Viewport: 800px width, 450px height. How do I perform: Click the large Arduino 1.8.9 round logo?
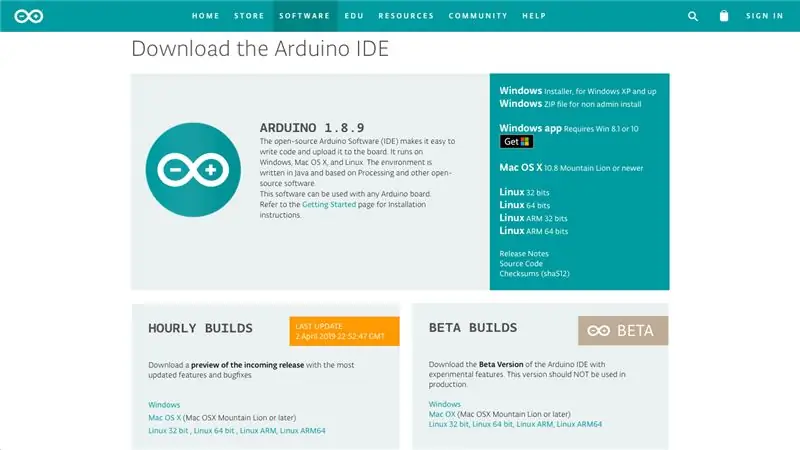pos(193,169)
